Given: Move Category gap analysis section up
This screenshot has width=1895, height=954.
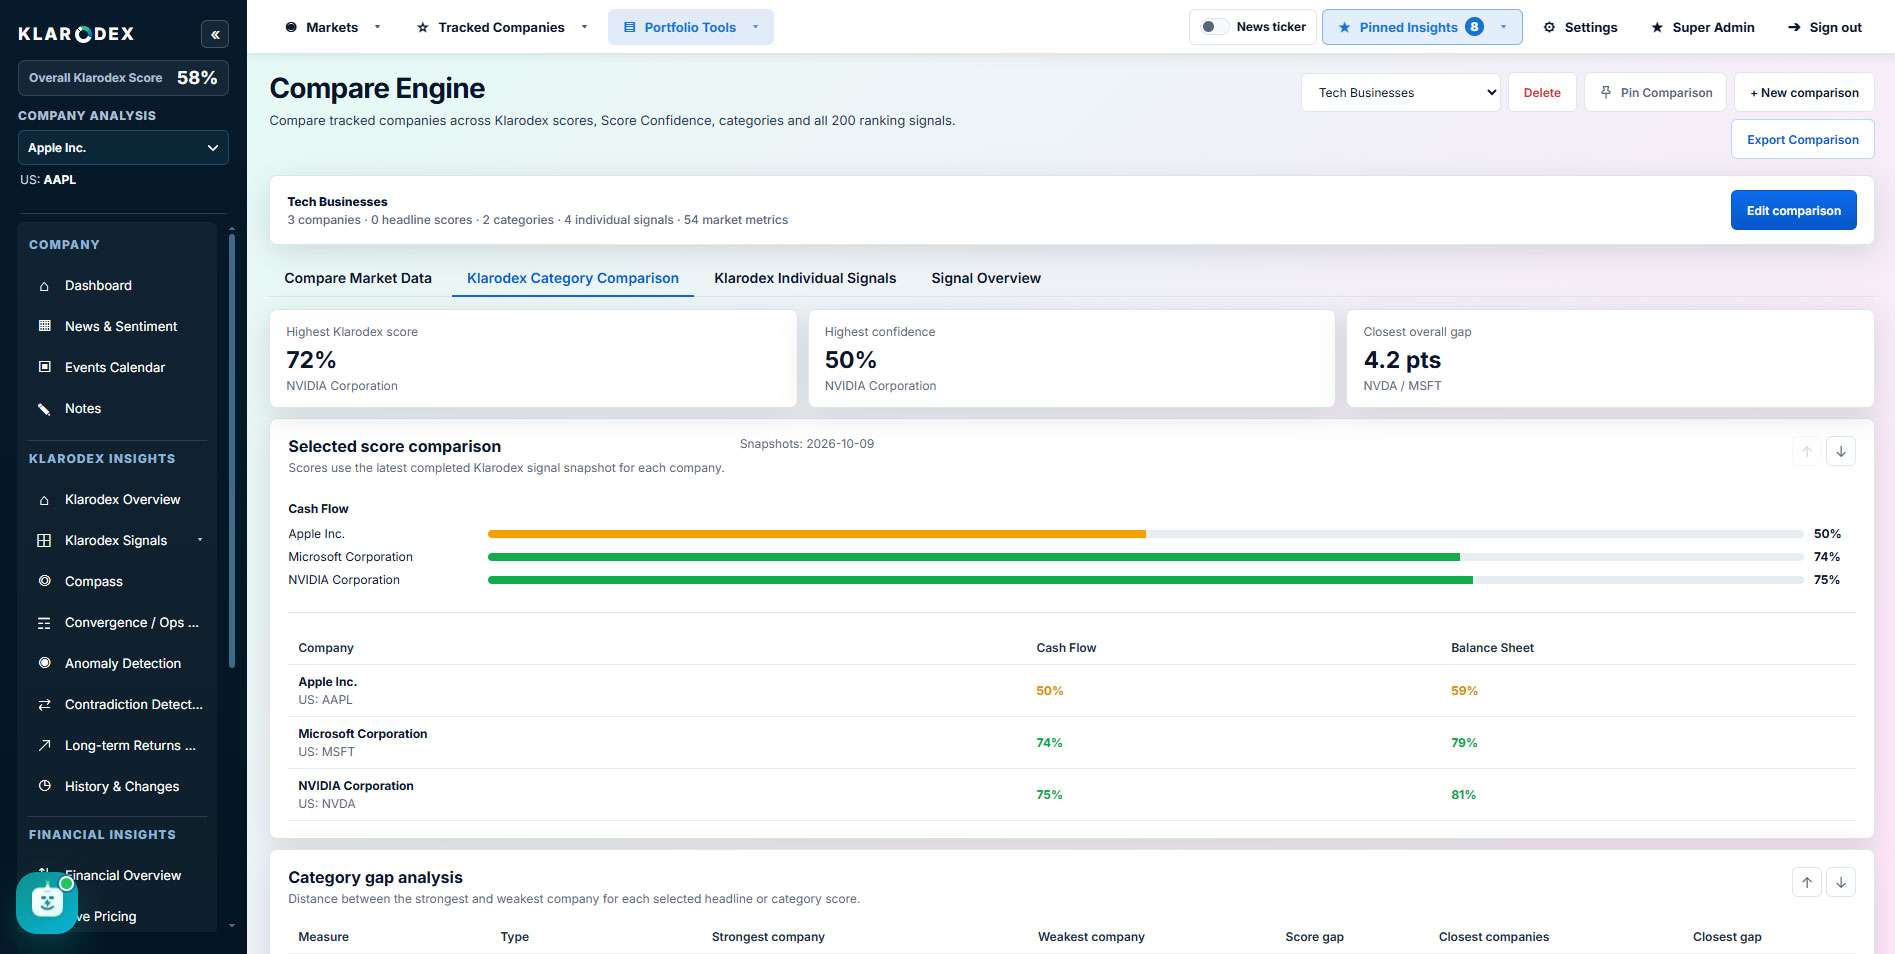Looking at the screenshot, I should coord(1807,882).
